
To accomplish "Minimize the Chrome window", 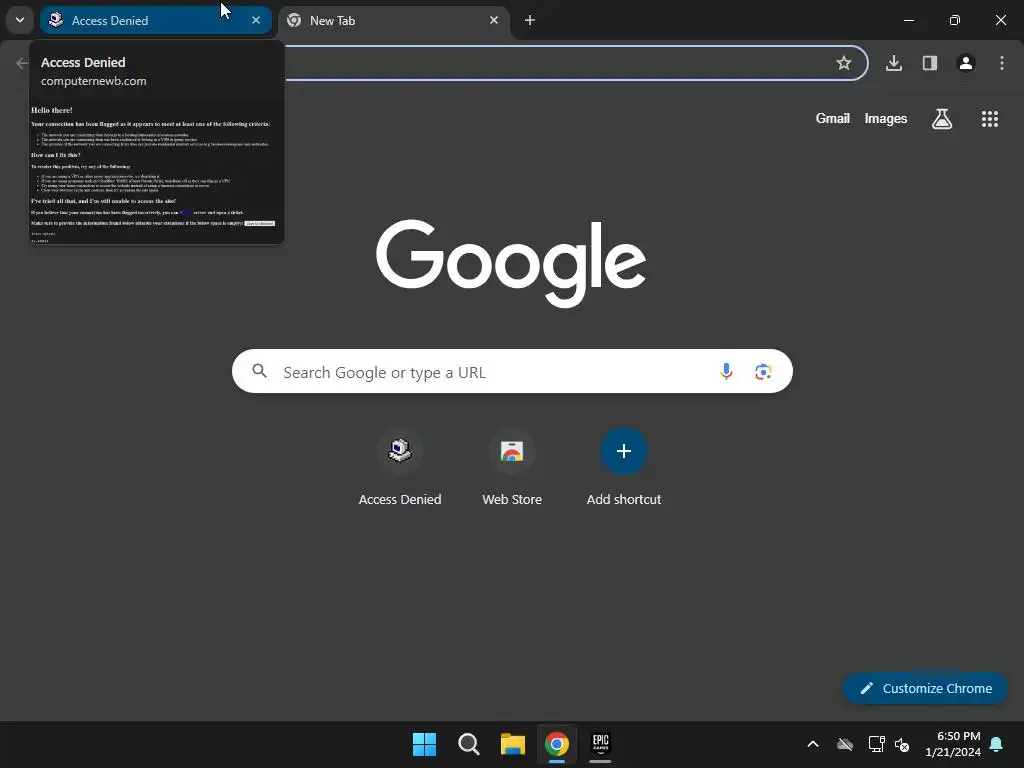I will 908,20.
